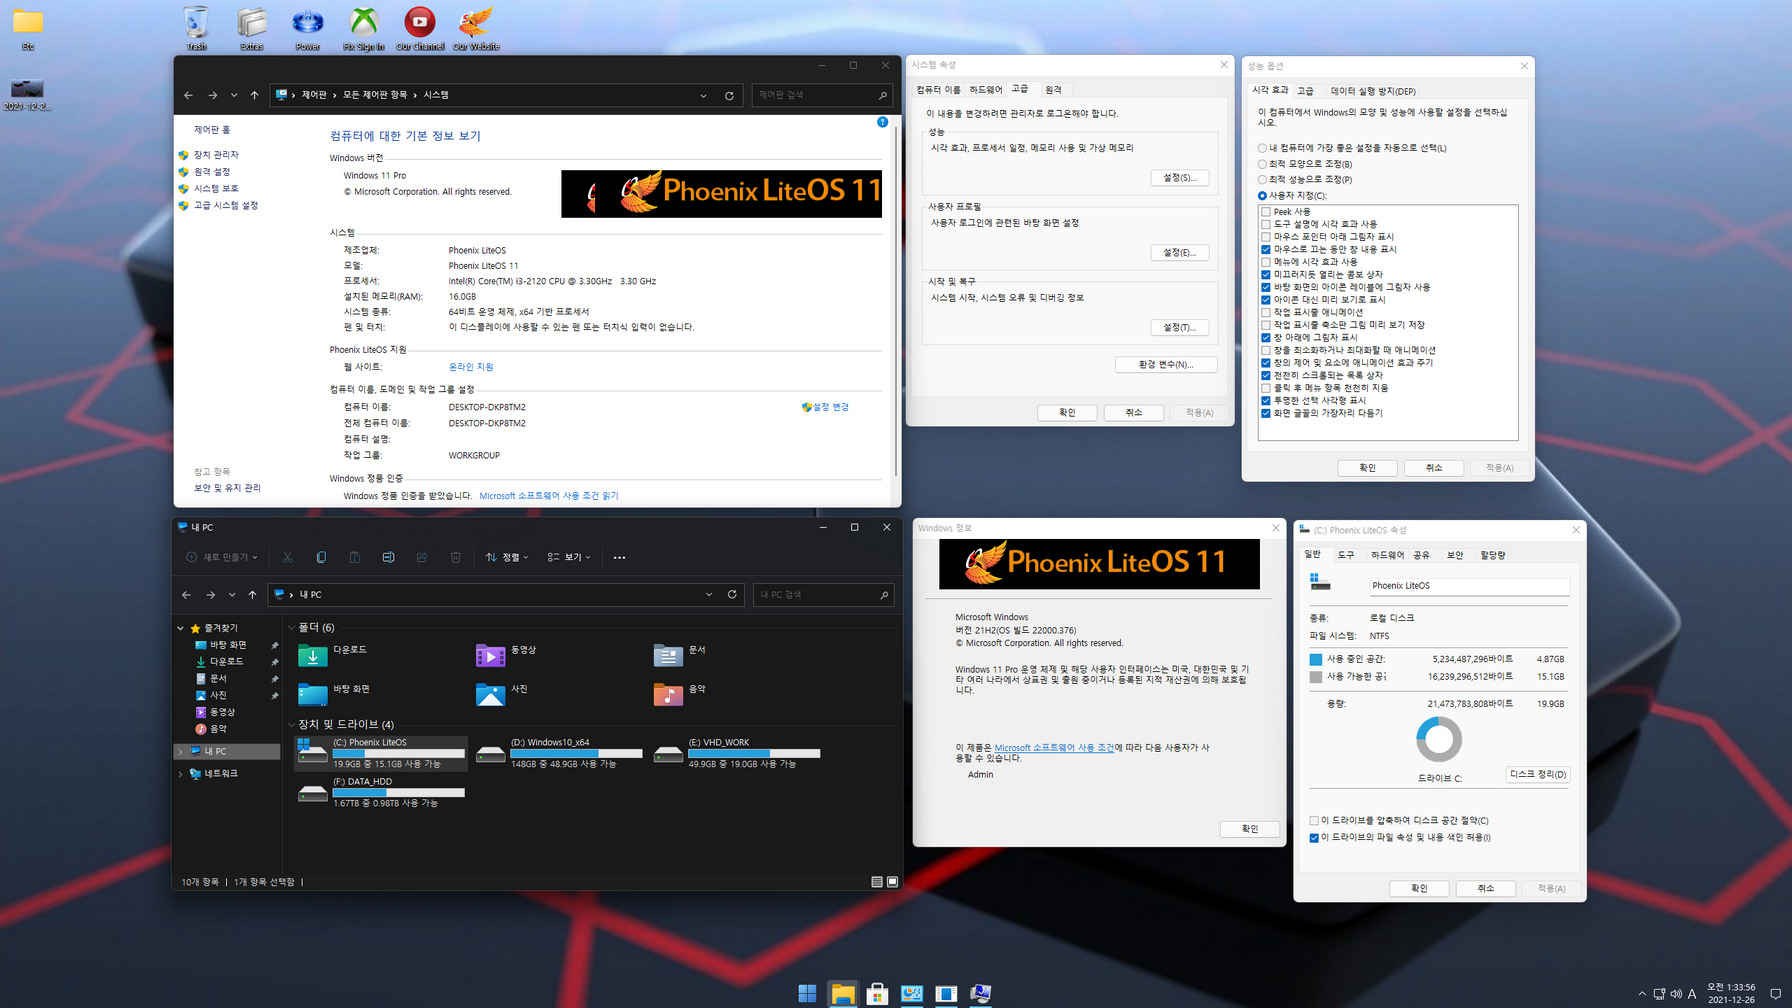The image size is (1792, 1008).
Task: Open 데이터 실행 방지(DEP) tab
Action: [x=1373, y=91]
